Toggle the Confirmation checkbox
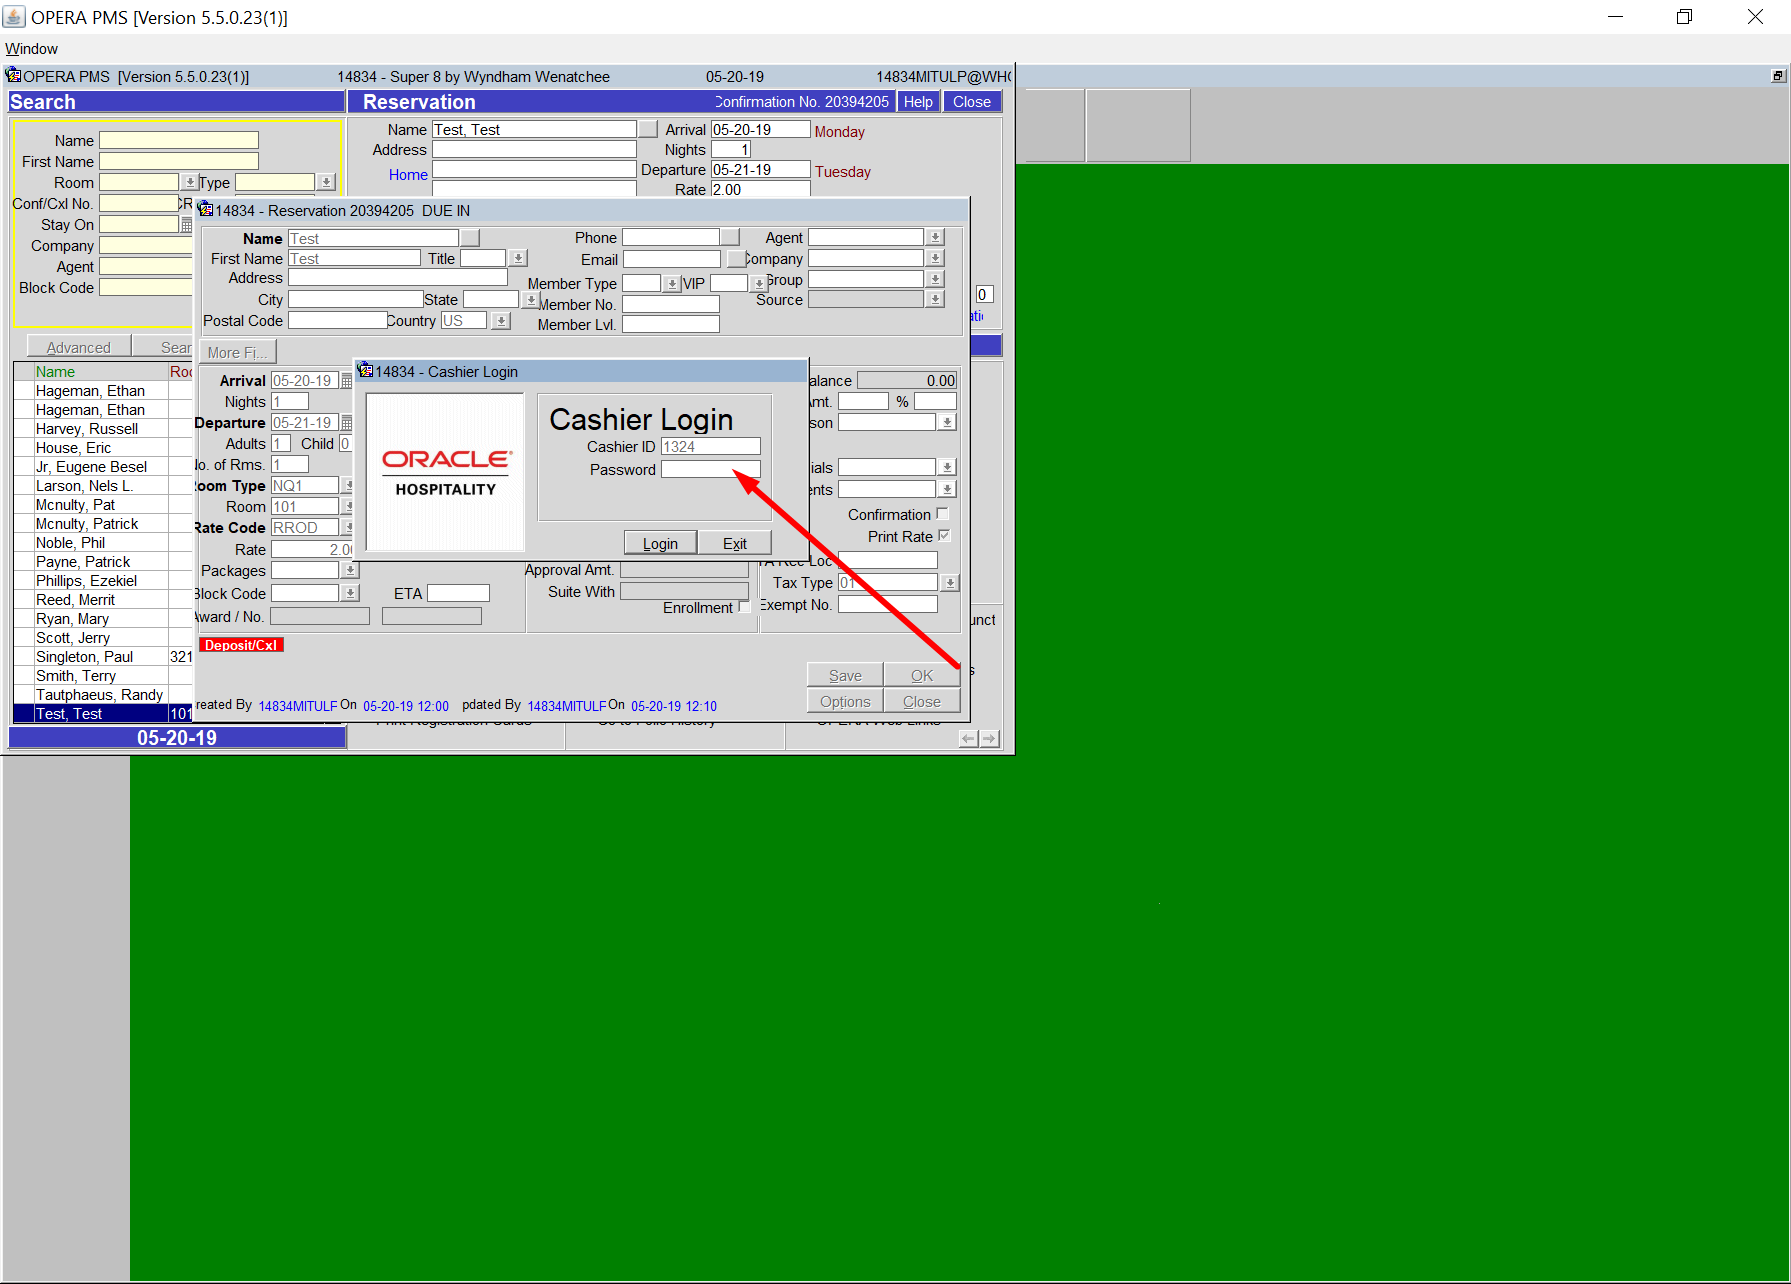This screenshot has width=1791, height=1284. [x=942, y=514]
